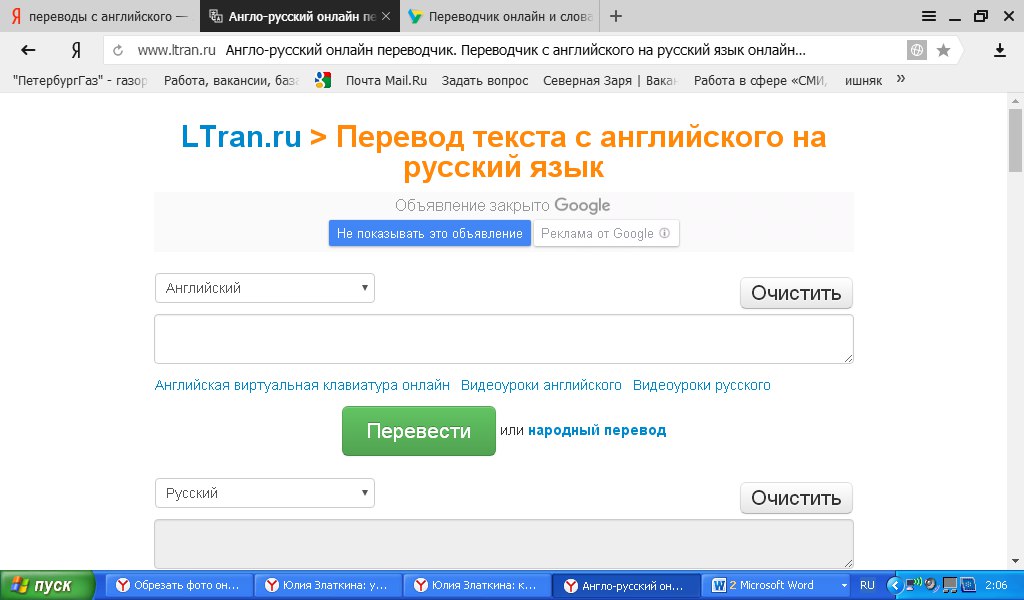Reload the page with the refresh icon

tap(118, 50)
